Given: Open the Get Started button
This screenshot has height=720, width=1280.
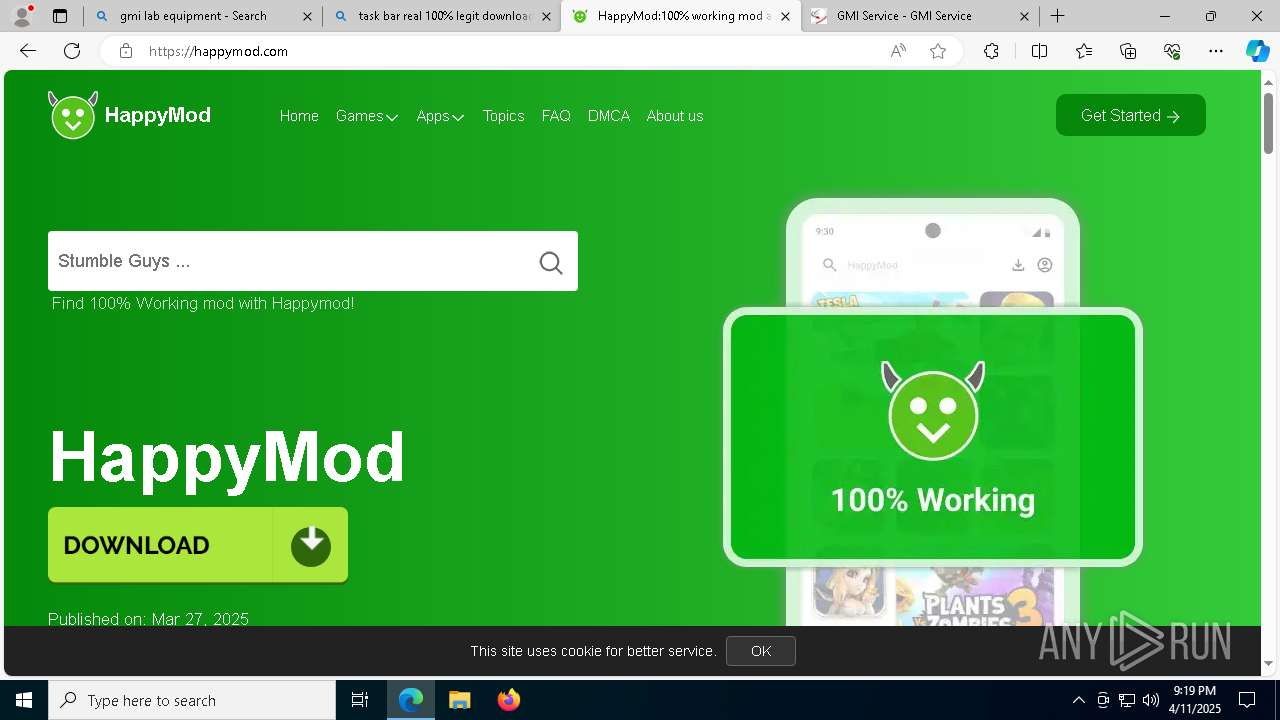Looking at the screenshot, I should [x=1130, y=115].
